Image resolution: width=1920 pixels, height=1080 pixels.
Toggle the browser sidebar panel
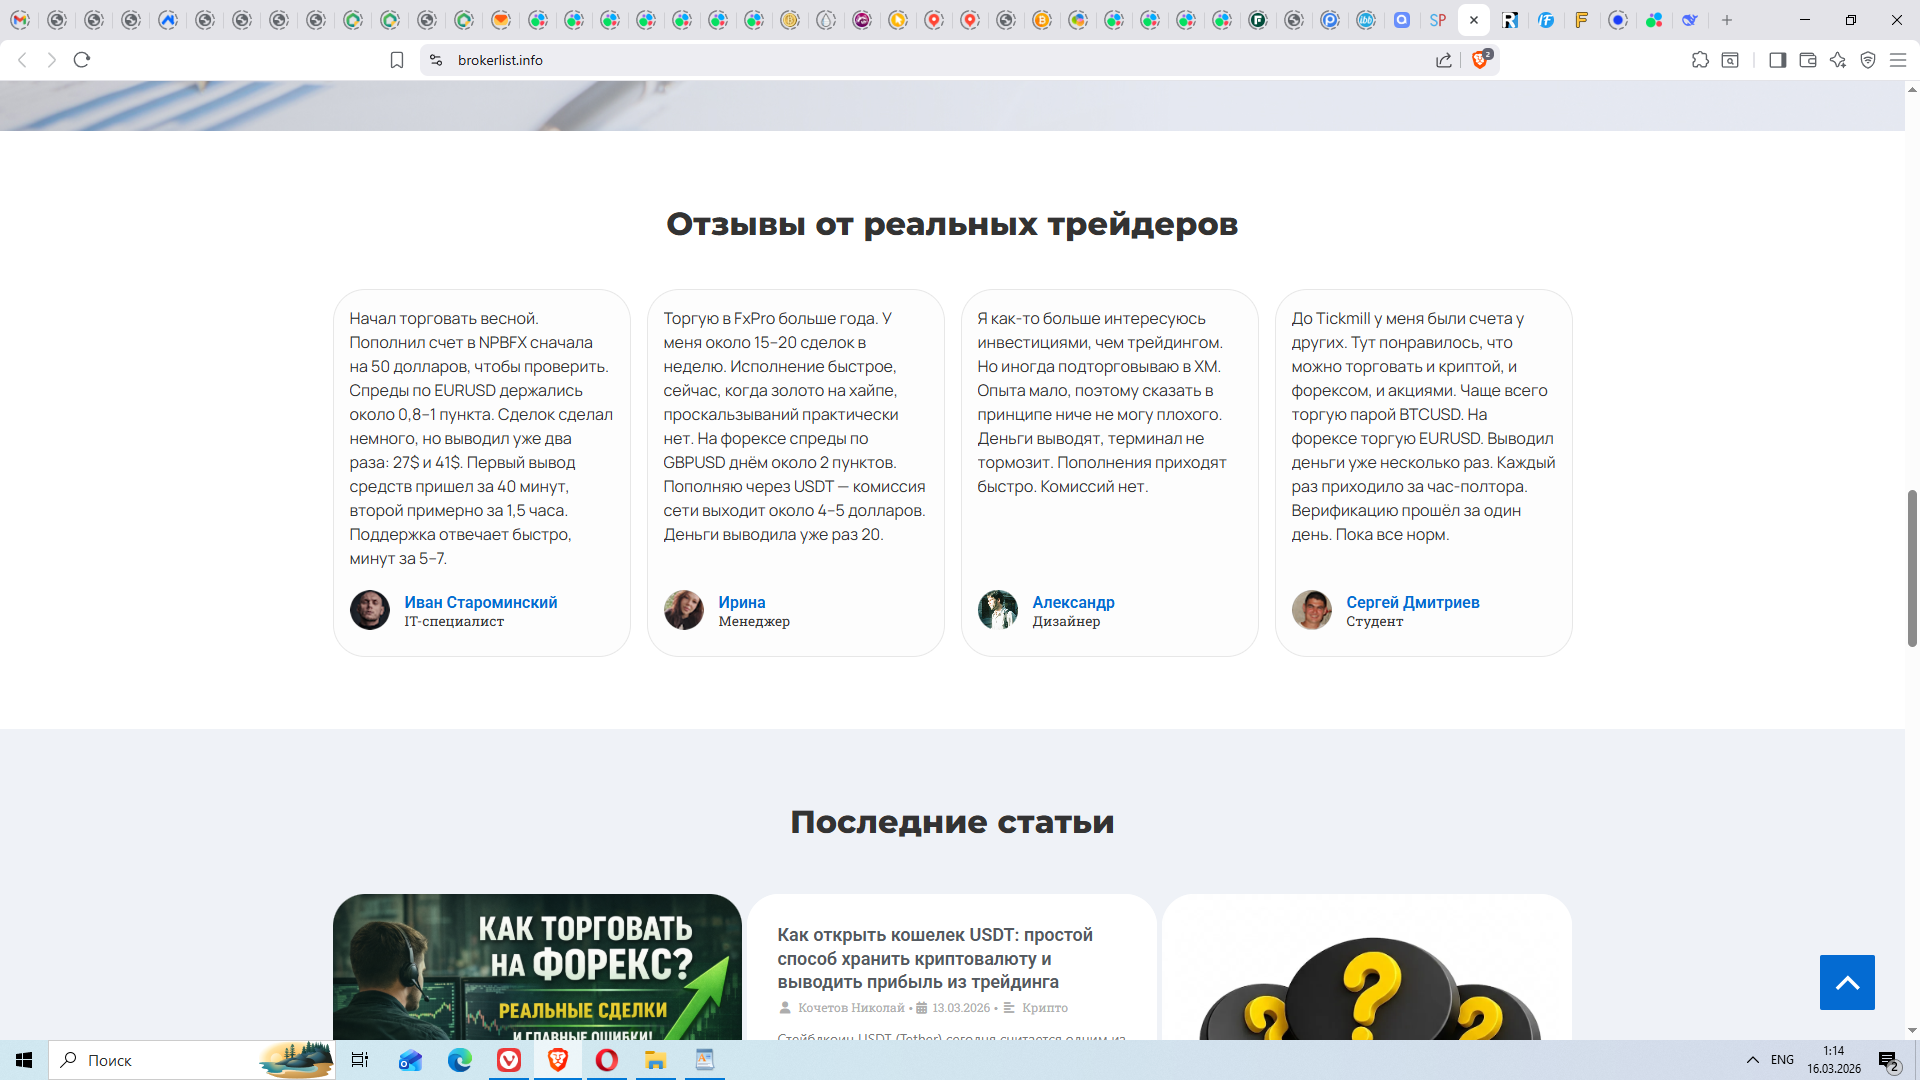click(1777, 60)
